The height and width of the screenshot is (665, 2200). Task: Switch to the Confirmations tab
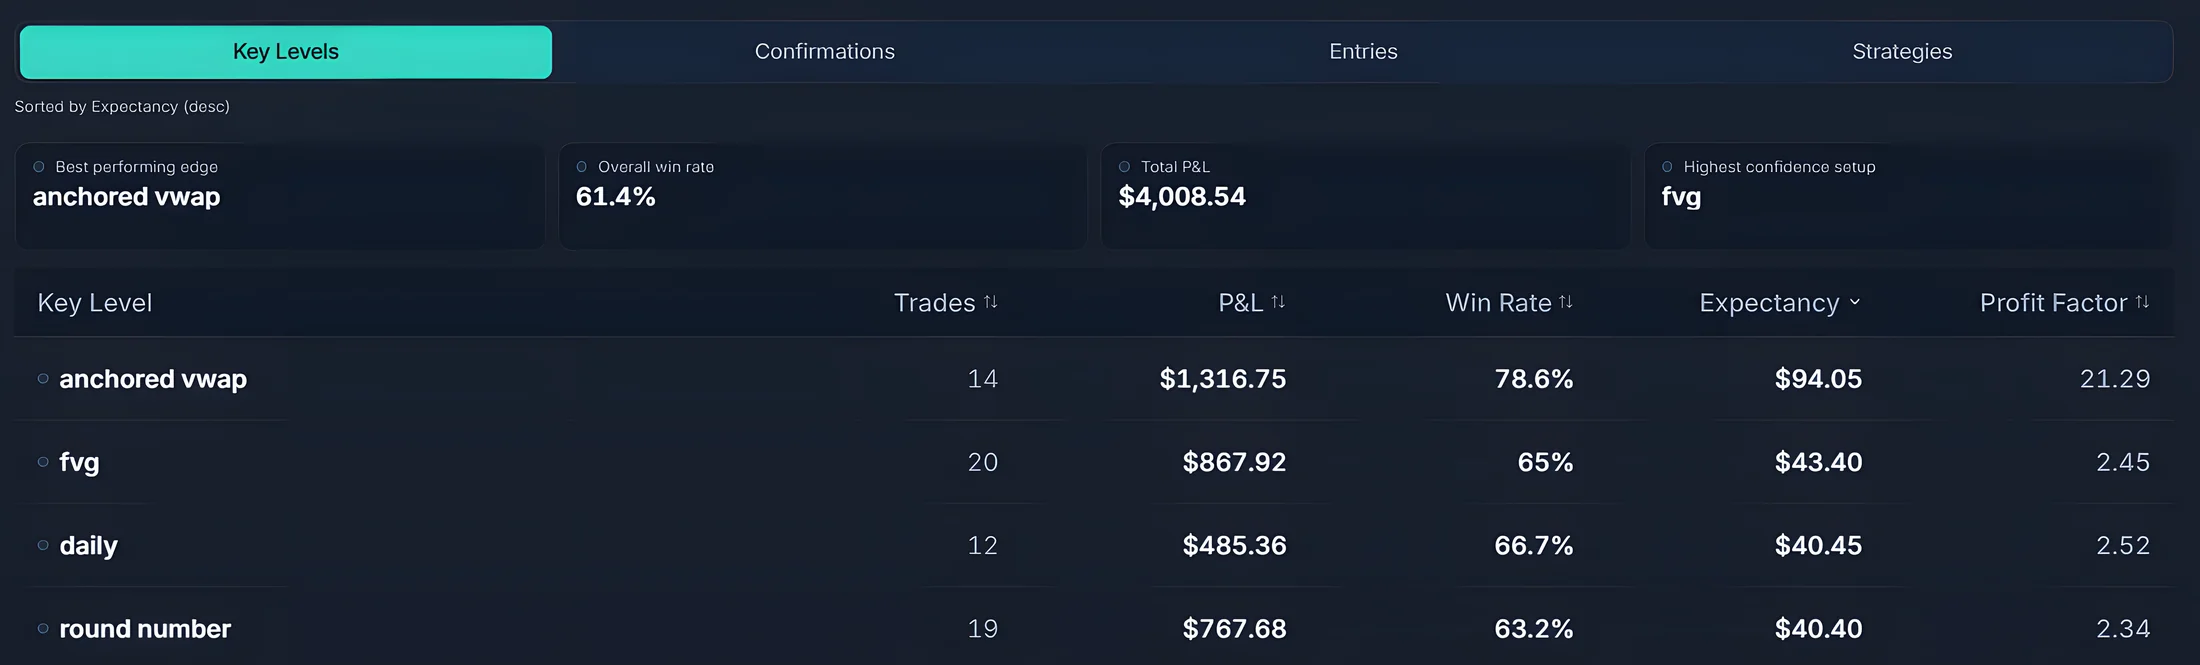[824, 52]
